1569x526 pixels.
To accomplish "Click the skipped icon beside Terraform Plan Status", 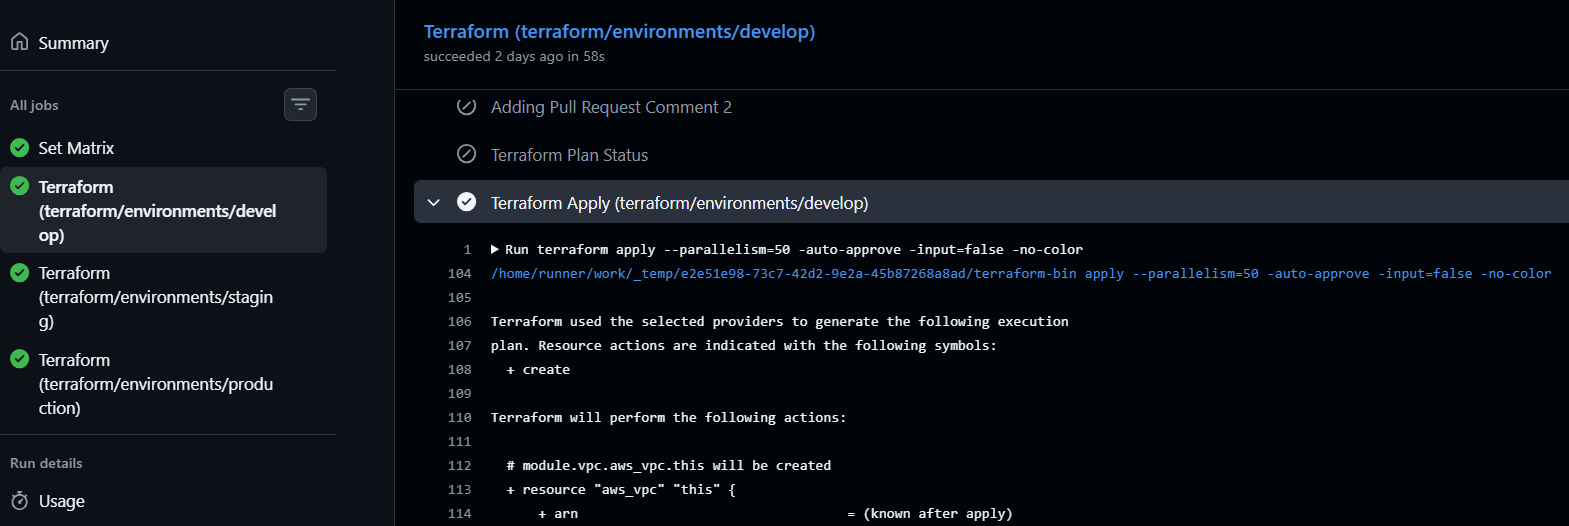I will (x=466, y=154).
